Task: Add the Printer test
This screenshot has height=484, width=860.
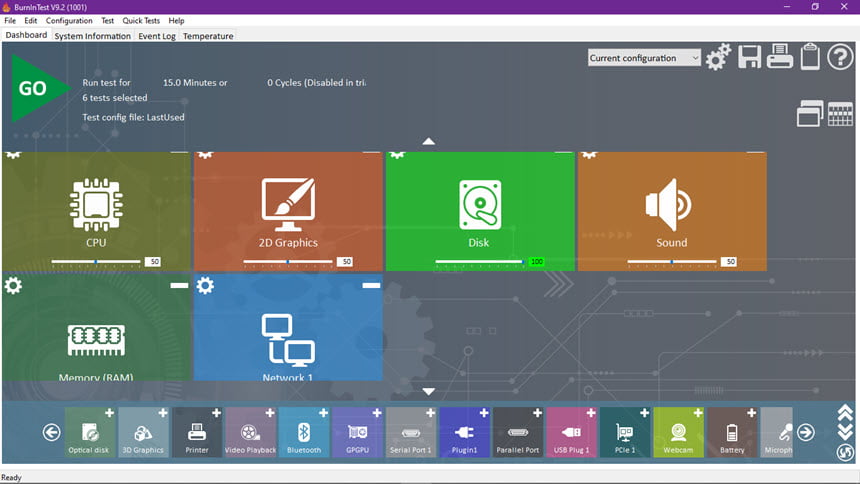Action: click(216, 413)
